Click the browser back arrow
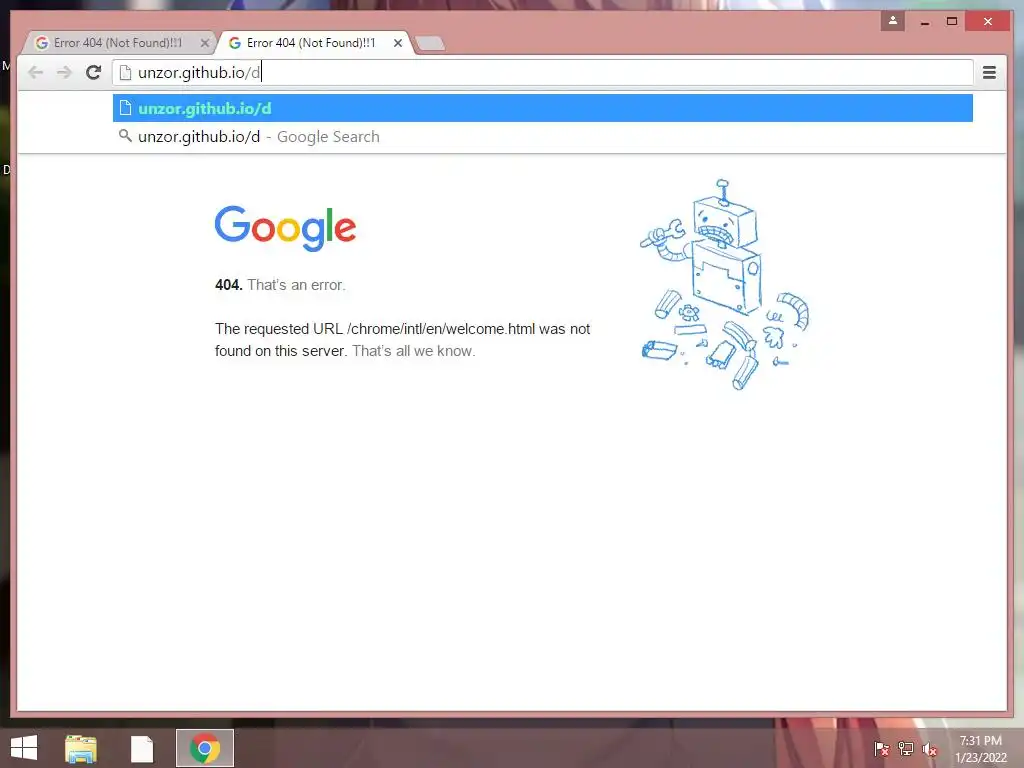Image resolution: width=1024 pixels, height=768 pixels. 35,72
